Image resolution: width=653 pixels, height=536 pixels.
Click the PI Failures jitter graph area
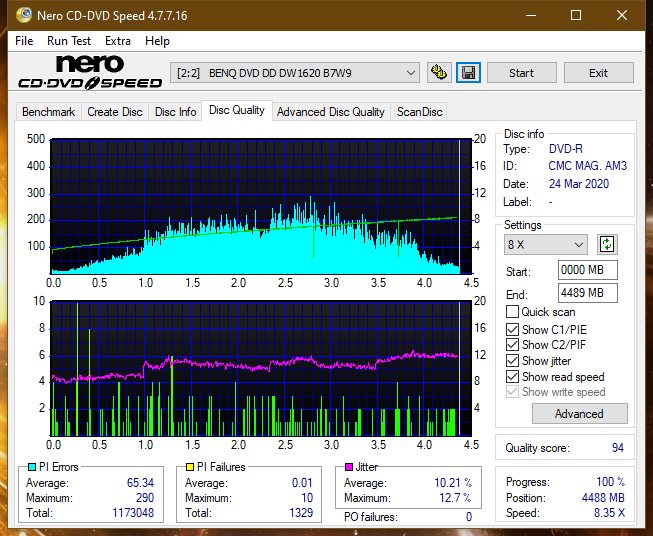(261, 369)
